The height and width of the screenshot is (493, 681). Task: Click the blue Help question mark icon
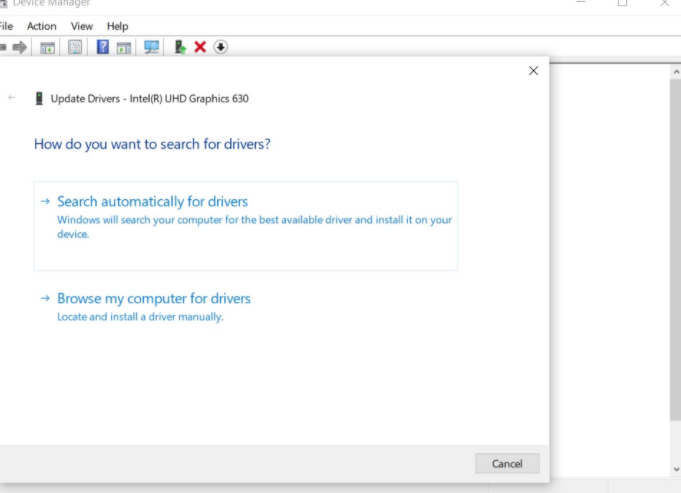pyautogui.click(x=102, y=46)
